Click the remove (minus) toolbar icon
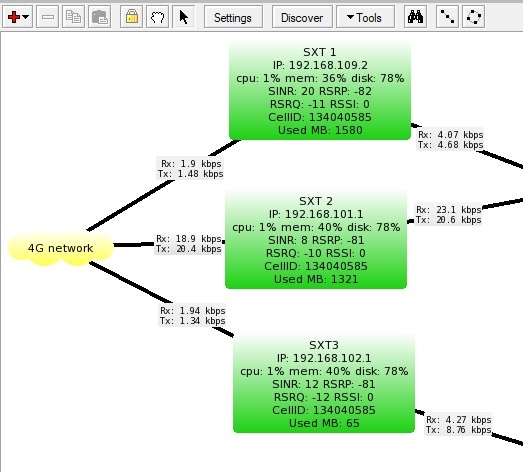Screen dimensions: 523x472 click(47, 17)
